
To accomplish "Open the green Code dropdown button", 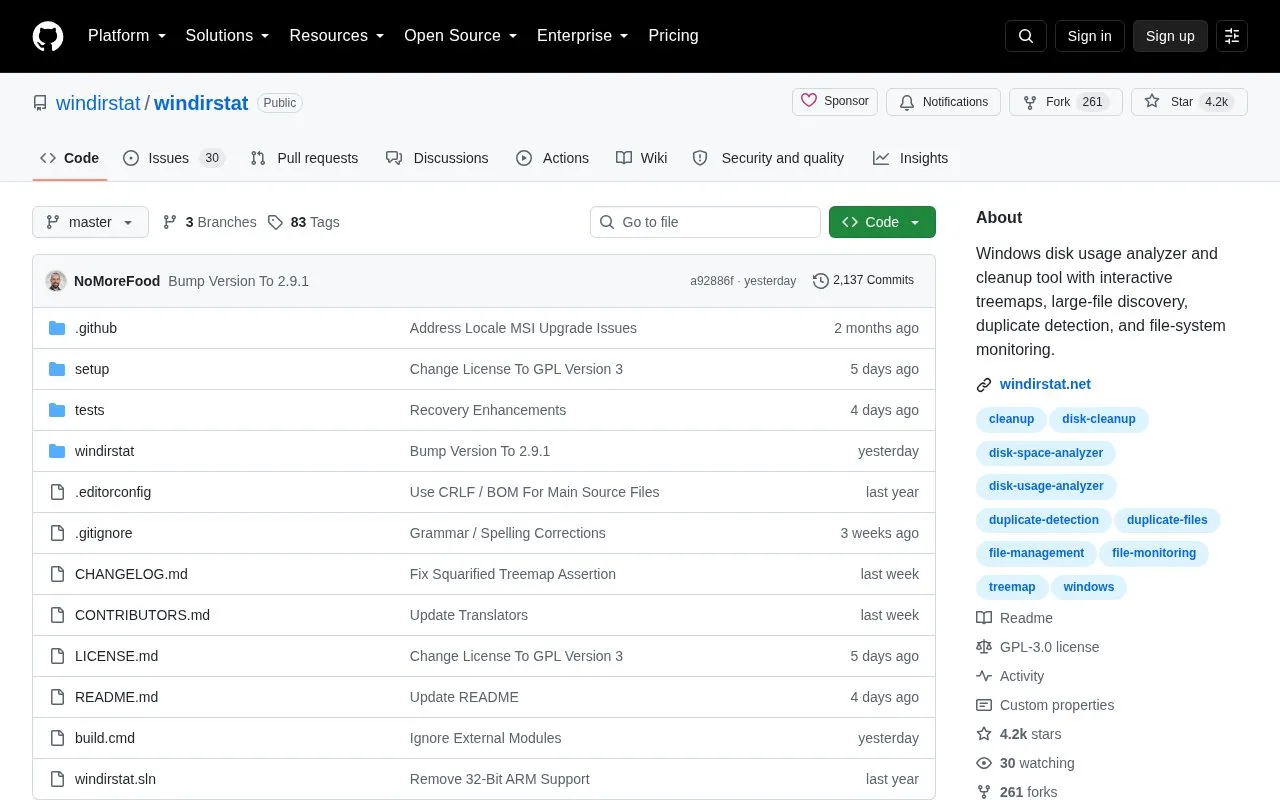I will click(x=882, y=222).
